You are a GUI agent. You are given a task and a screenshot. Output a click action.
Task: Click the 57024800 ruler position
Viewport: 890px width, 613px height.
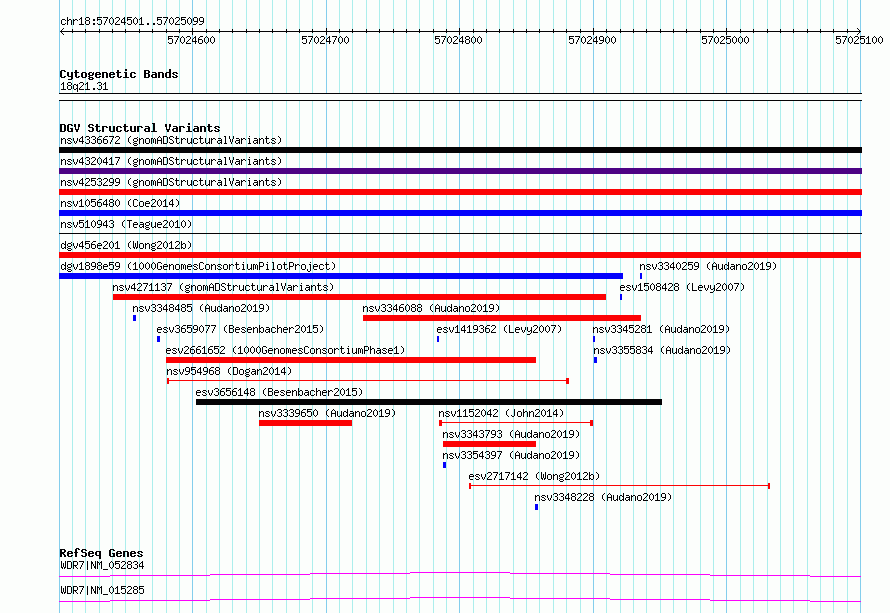click(x=458, y=40)
